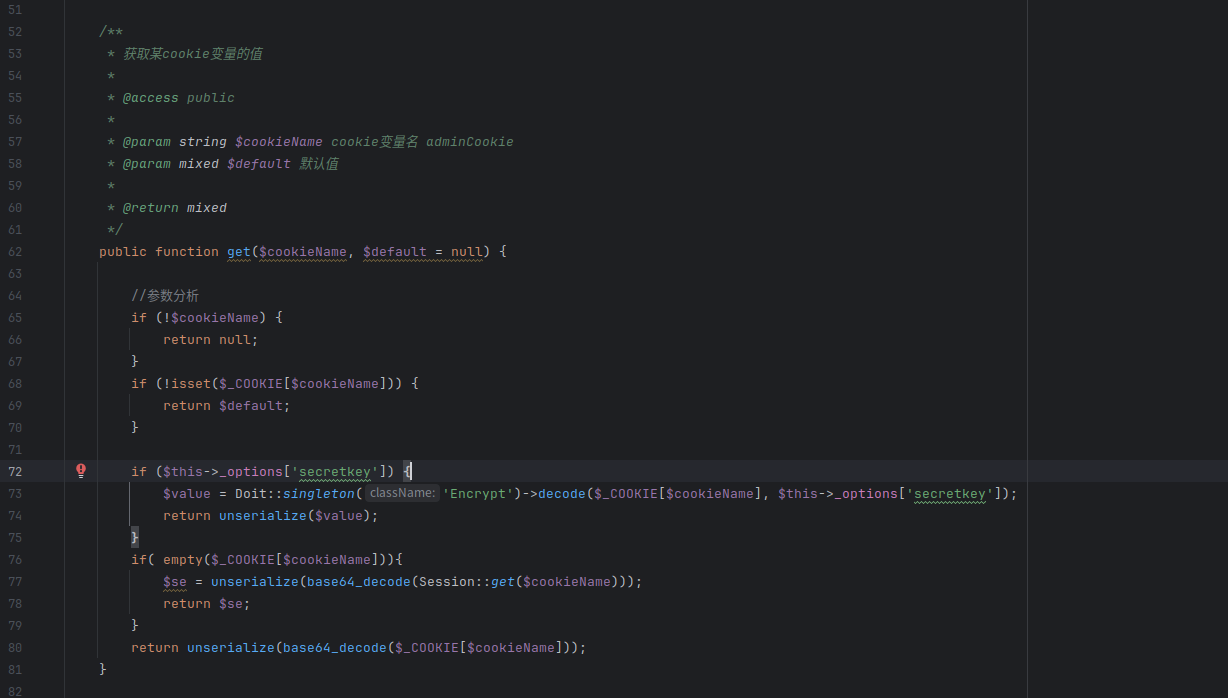The width and height of the screenshot is (1228, 698).
Task: Click the public keyword on line 62
Action: [123, 251]
